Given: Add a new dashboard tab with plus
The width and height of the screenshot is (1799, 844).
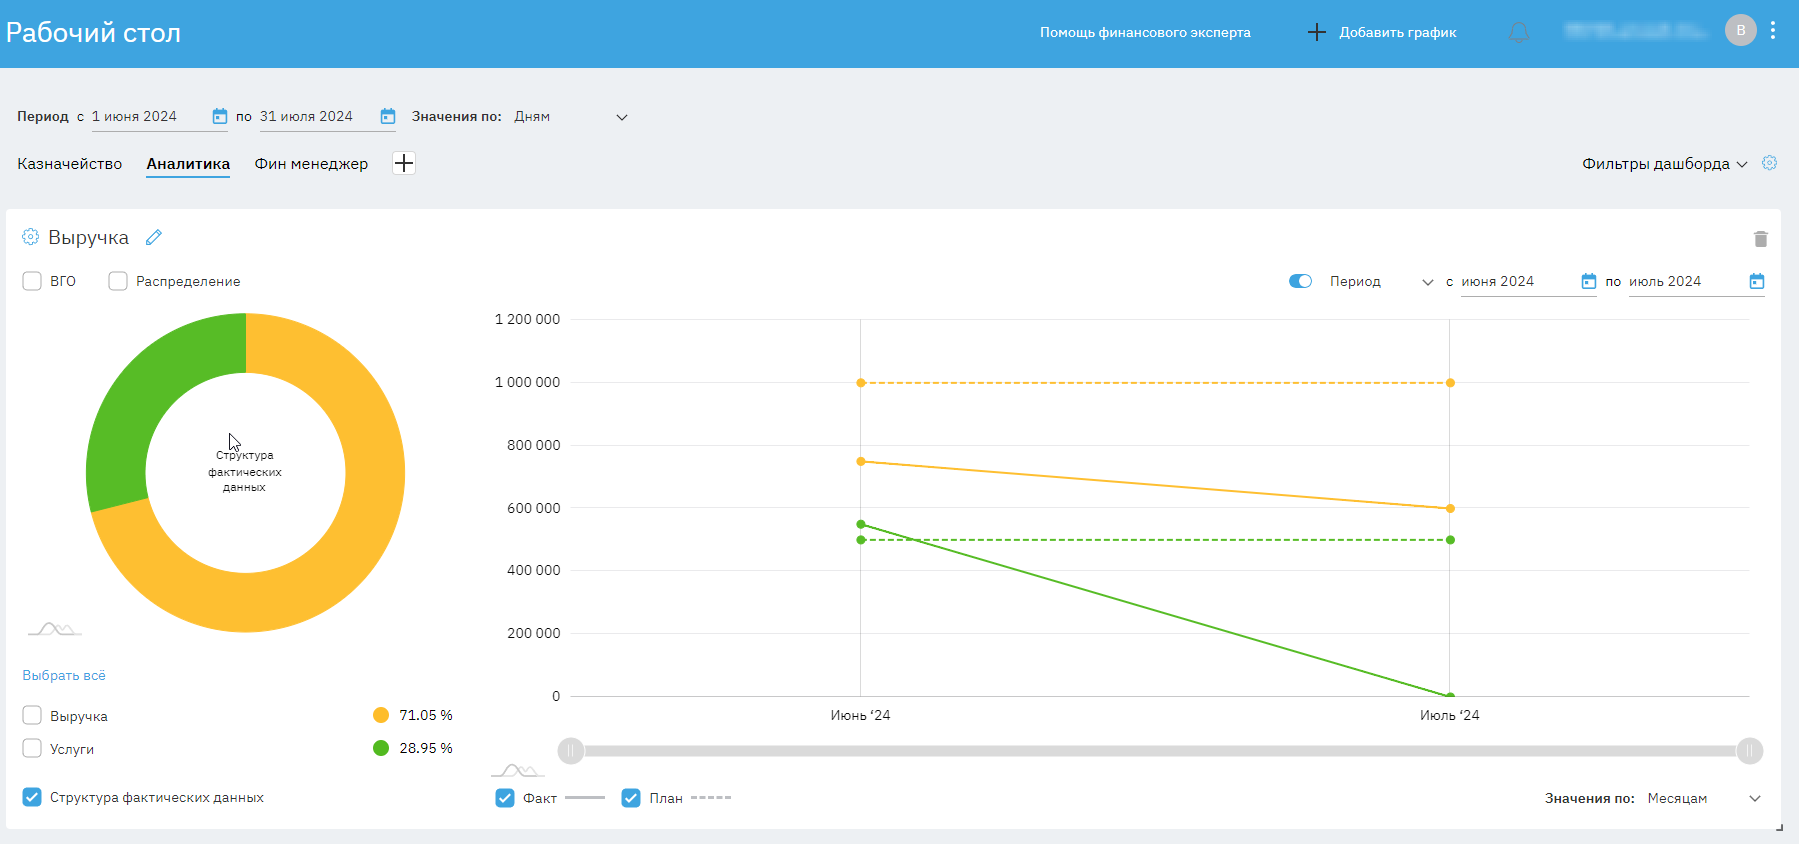Looking at the screenshot, I should click(x=404, y=164).
